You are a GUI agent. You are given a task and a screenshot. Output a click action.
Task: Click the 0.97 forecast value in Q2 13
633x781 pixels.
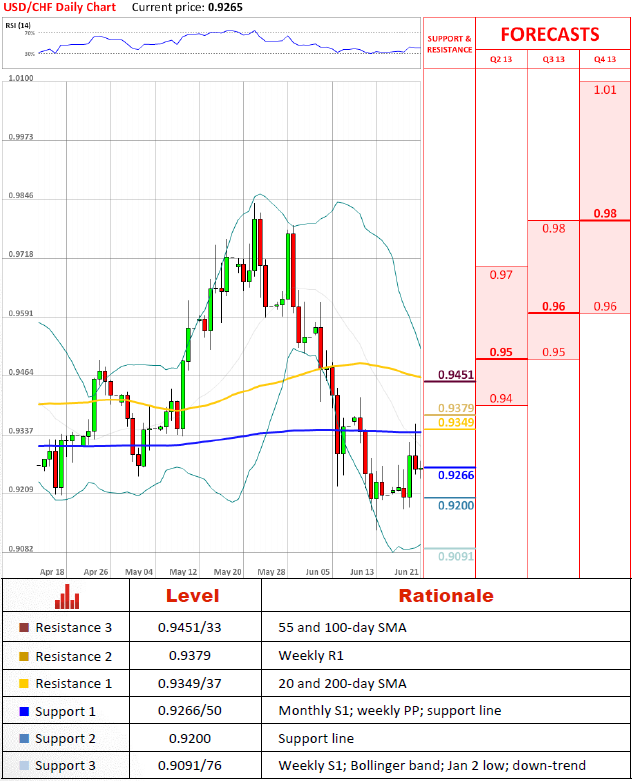point(501,275)
